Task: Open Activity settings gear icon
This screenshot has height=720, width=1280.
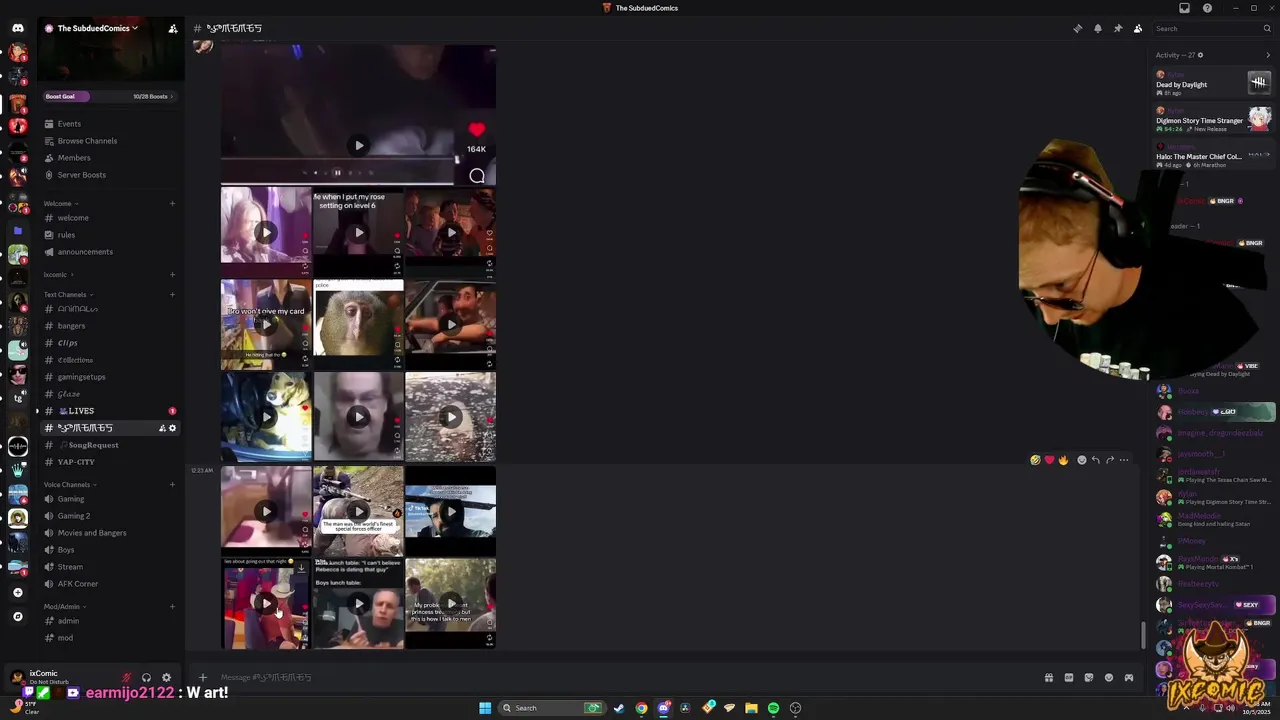Action: point(1200,55)
